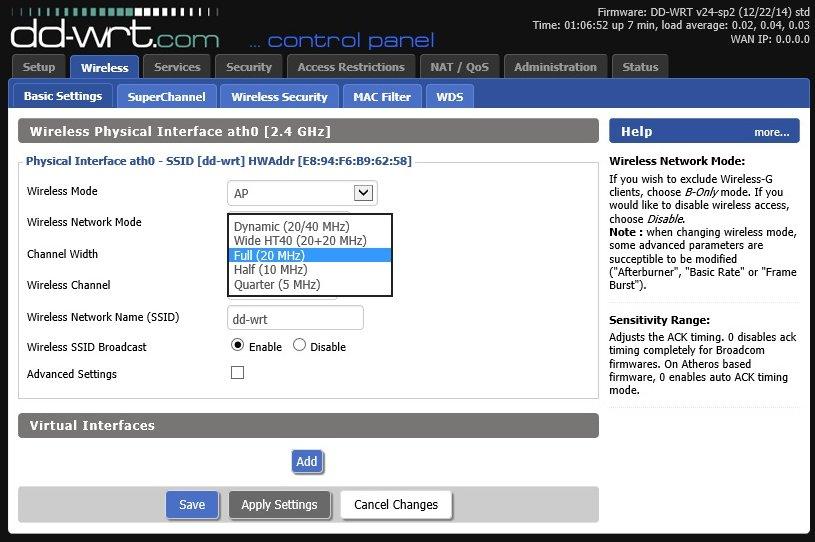Choose Wide HT40 (20+20 MHz) option
The image size is (815, 542).
(x=309, y=241)
